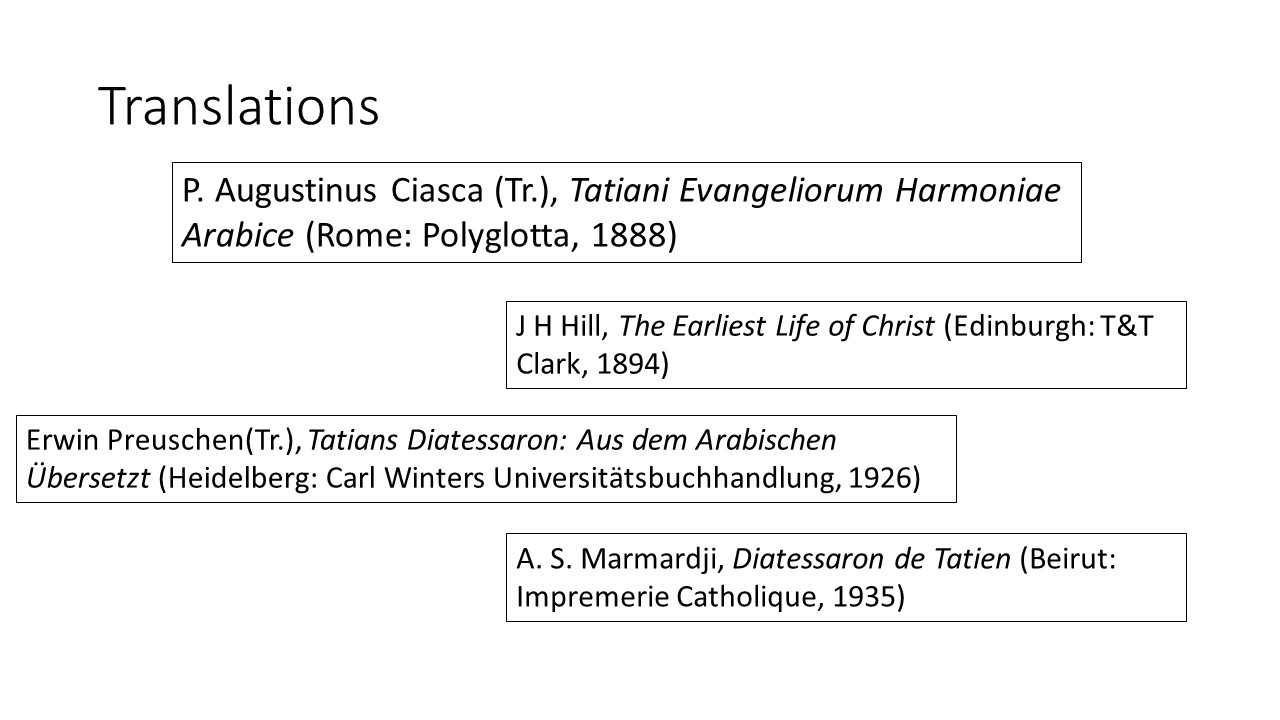This screenshot has width=1280, height=720.
Task: Click "Clark, 1894)" text in Hill box
Action: tap(592, 365)
